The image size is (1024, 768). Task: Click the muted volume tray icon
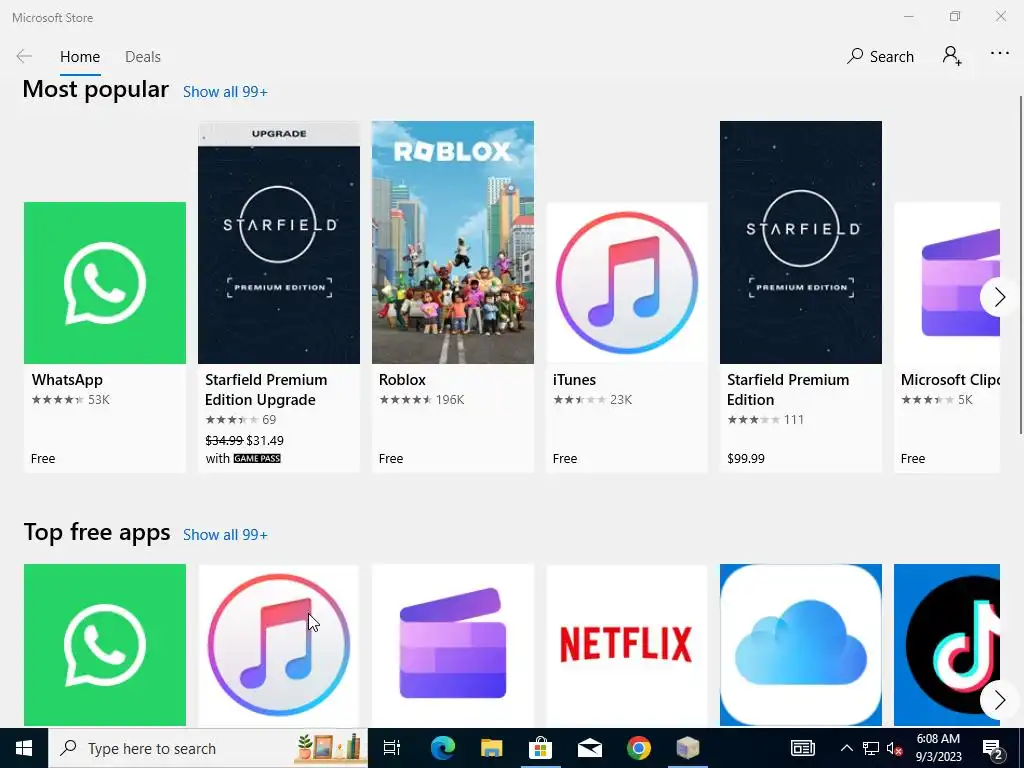coord(894,749)
